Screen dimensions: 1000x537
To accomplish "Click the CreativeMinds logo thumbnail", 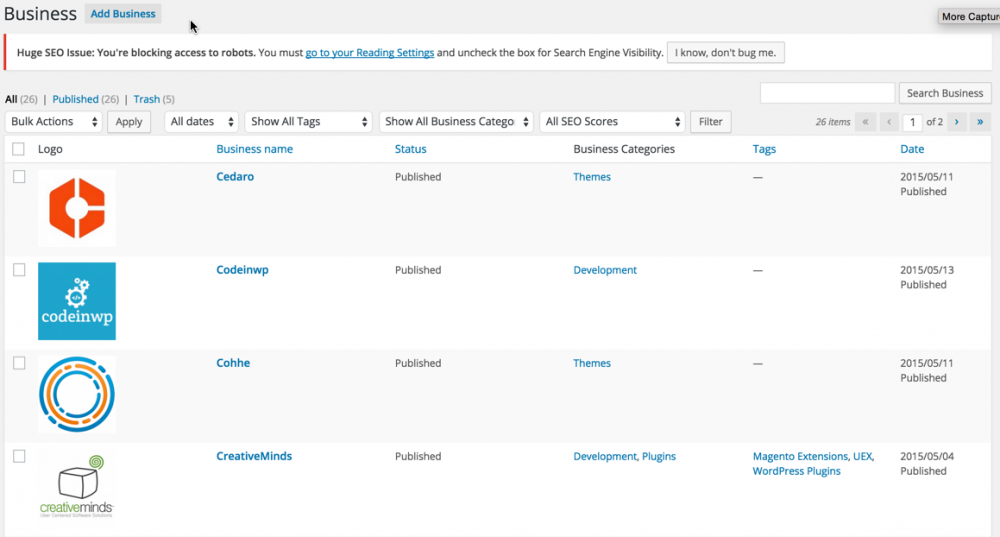I will tap(77, 487).
